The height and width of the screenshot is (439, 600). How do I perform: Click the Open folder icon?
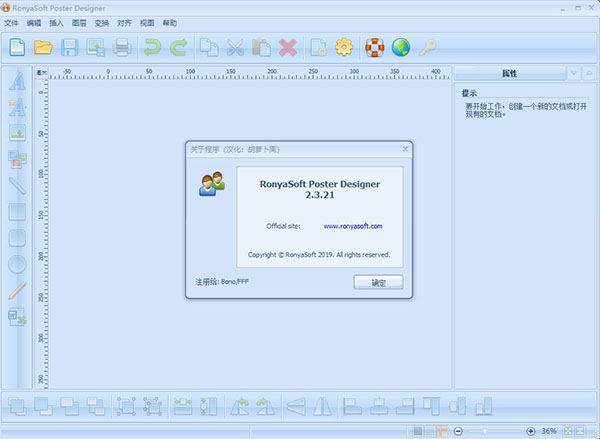click(x=44, y=46)
